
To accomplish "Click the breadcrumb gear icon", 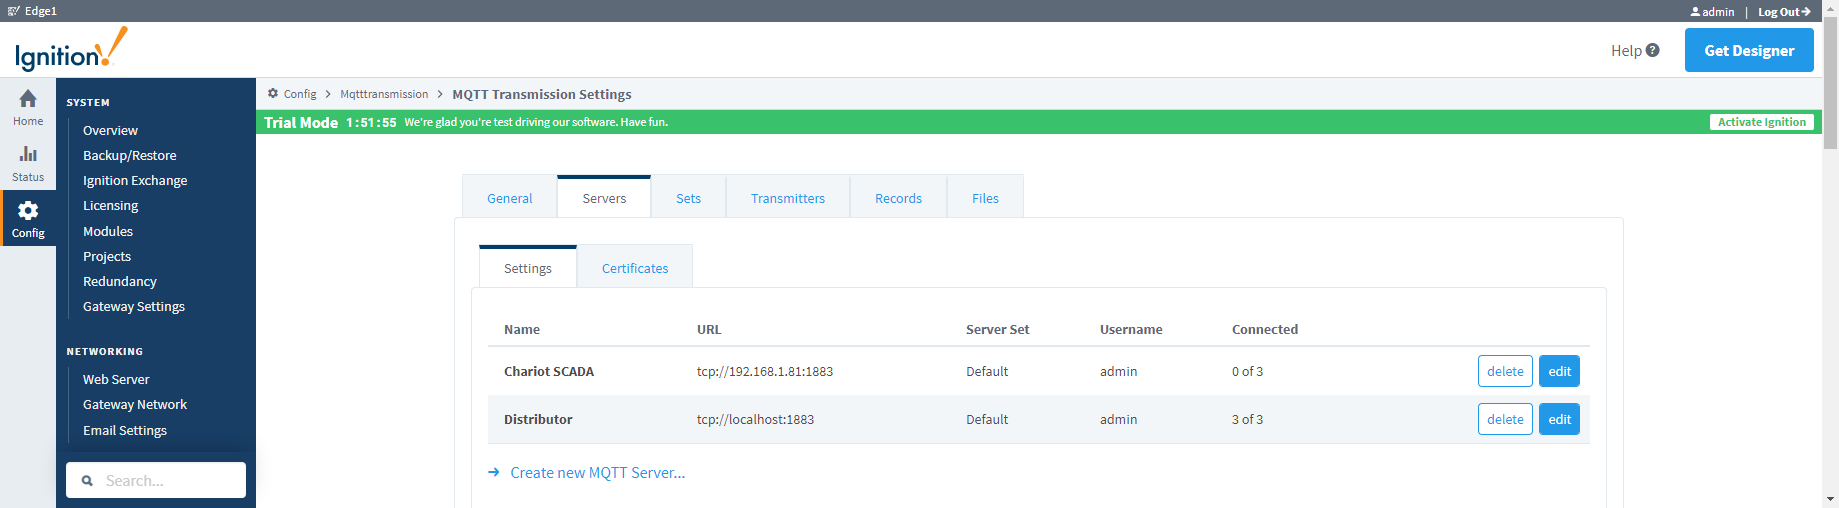I will [x=273, y=93].
